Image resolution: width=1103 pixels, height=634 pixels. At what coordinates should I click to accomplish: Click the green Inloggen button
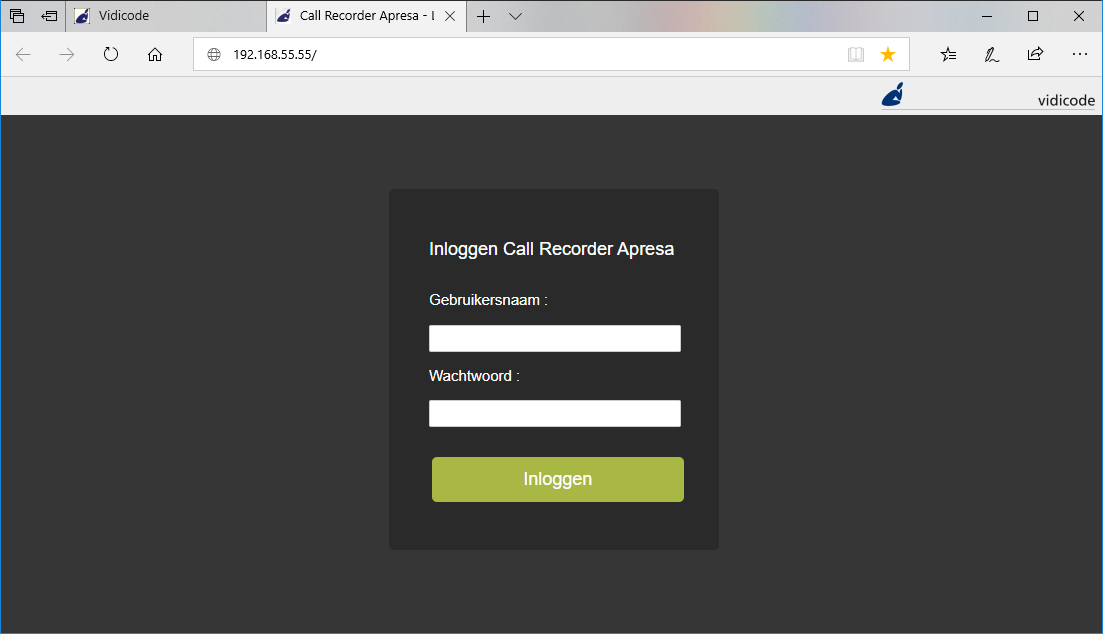(x=558, y=480)
